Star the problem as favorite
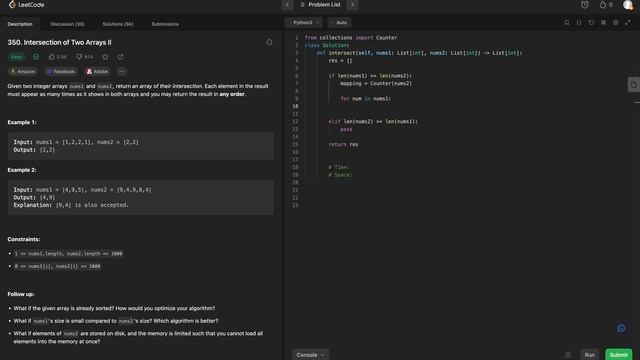This screenshot has width=640, height=360. click(x=105, y=57)
